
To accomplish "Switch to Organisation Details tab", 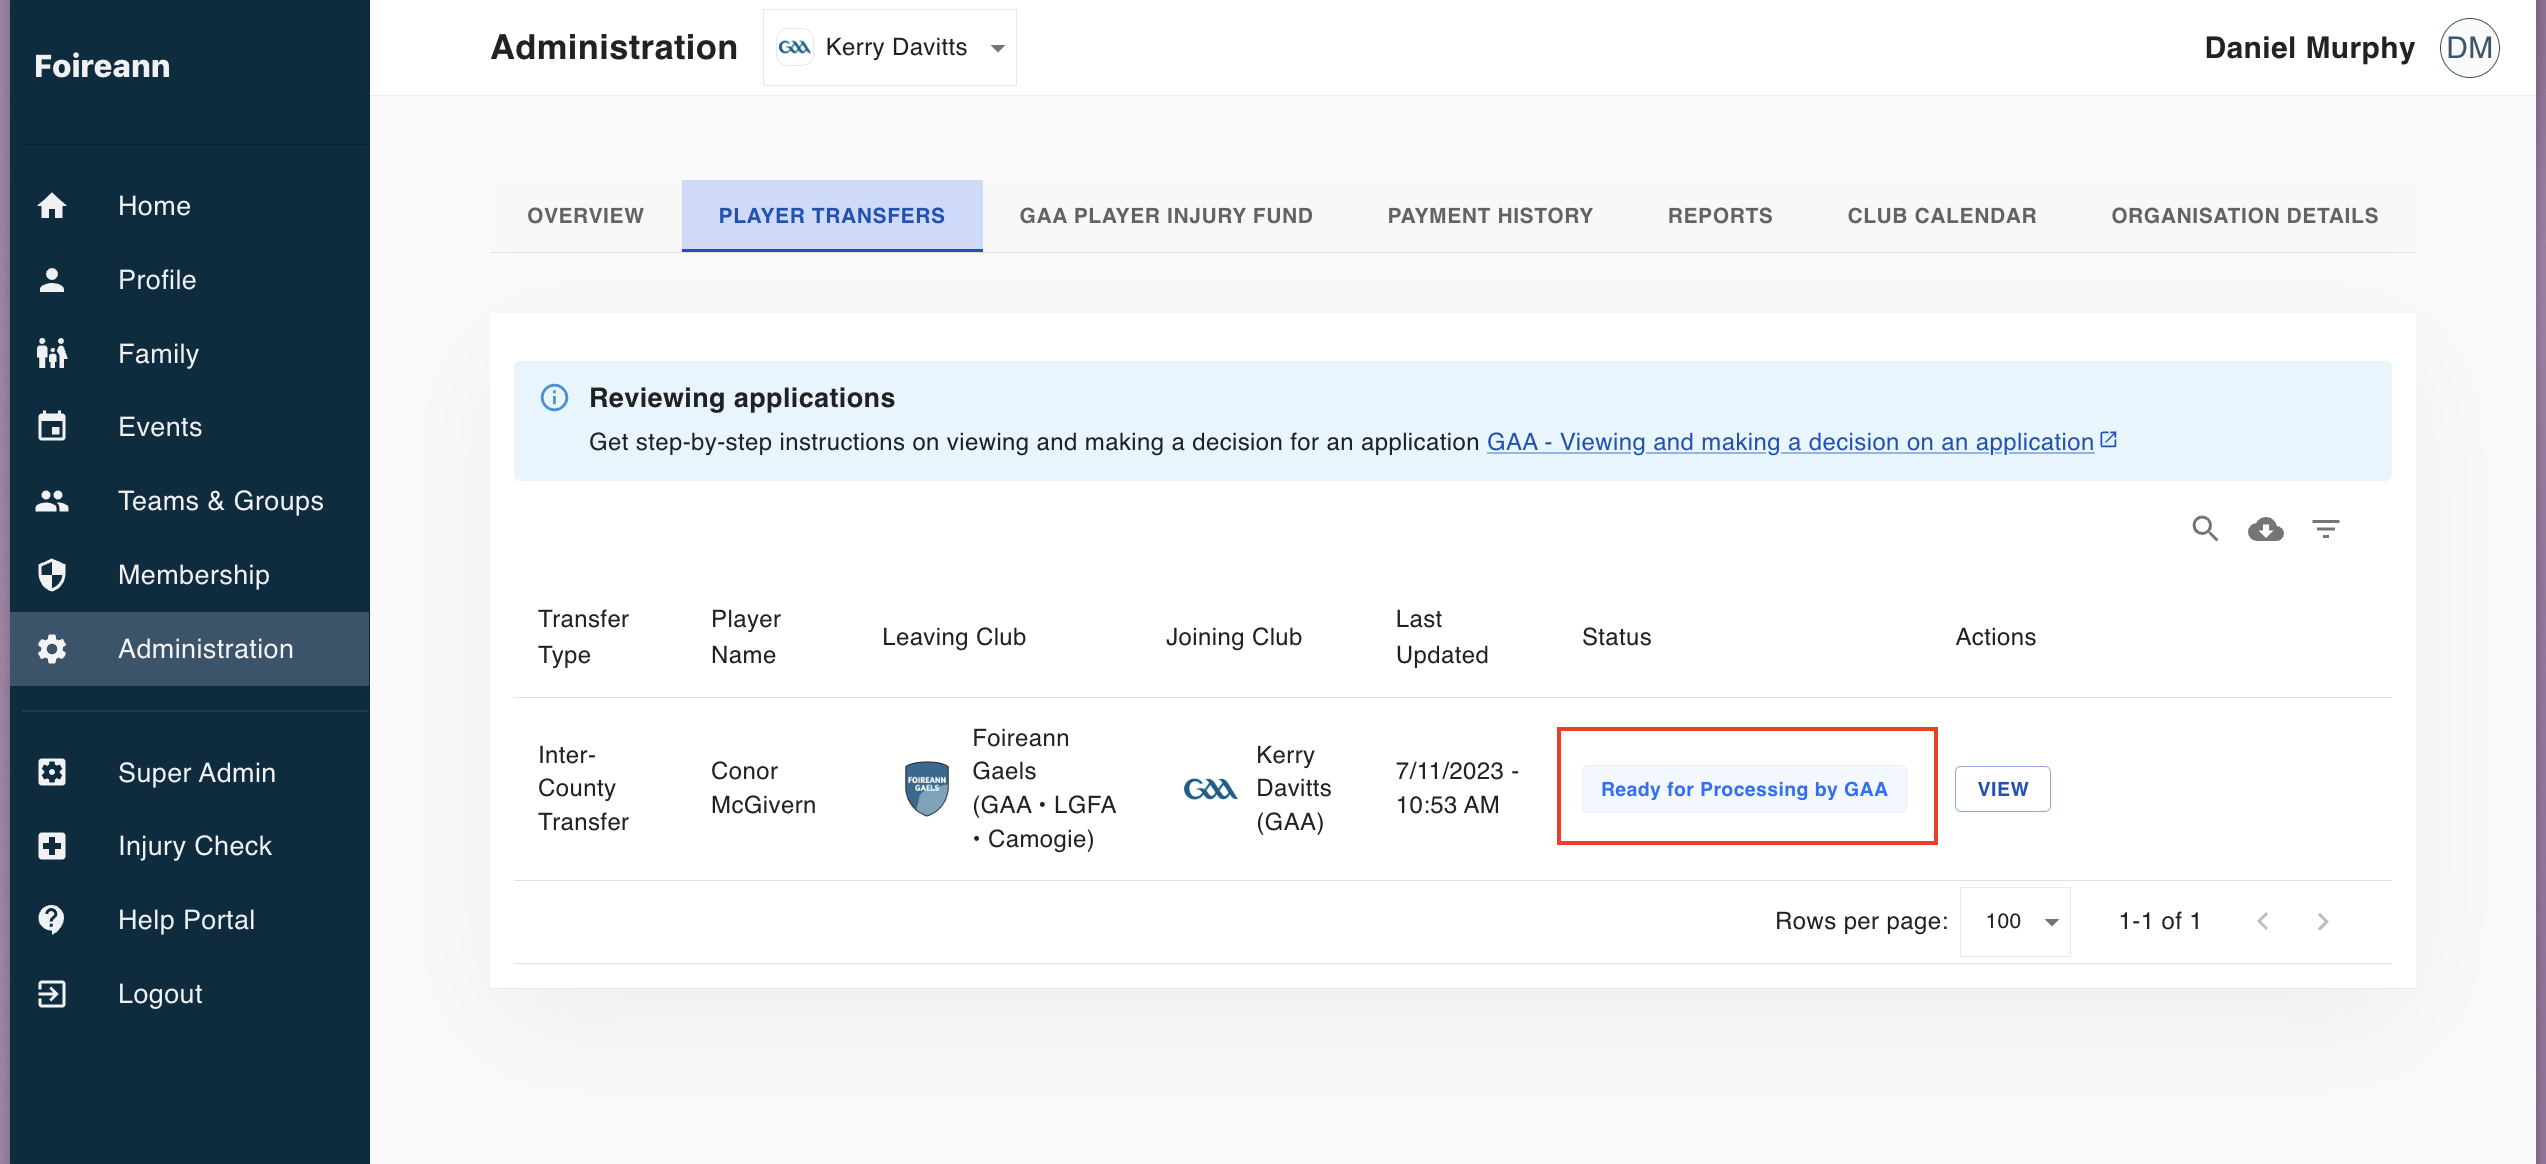I will tap(2245, 216).
